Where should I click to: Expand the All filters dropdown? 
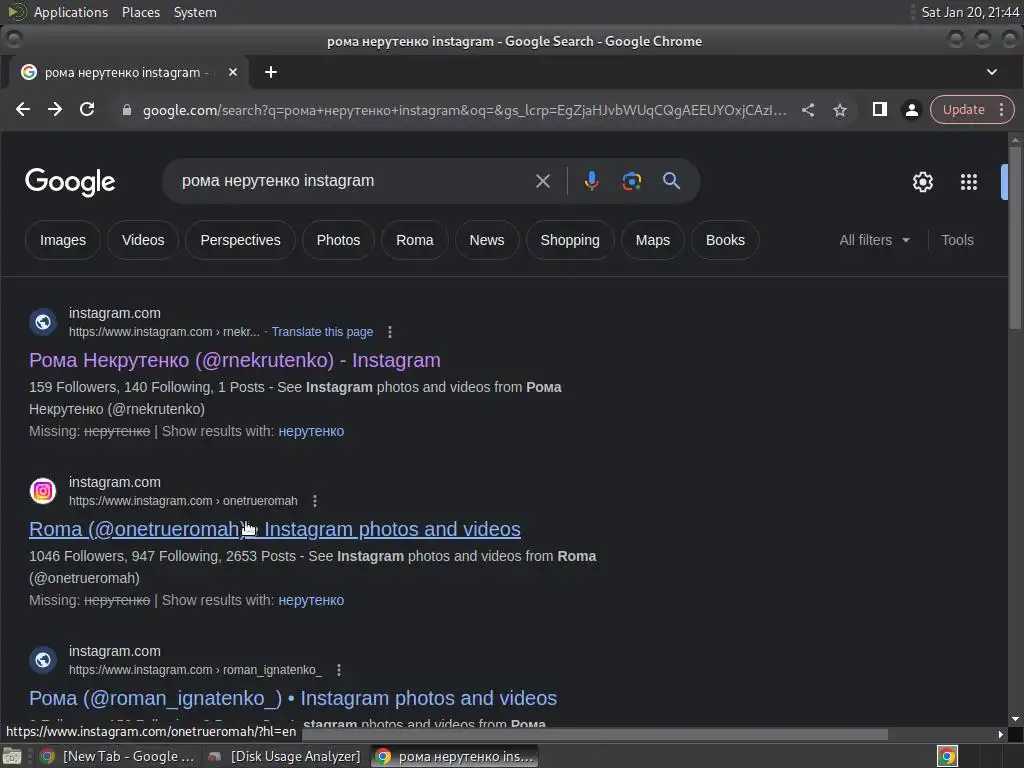click(874, 240)
